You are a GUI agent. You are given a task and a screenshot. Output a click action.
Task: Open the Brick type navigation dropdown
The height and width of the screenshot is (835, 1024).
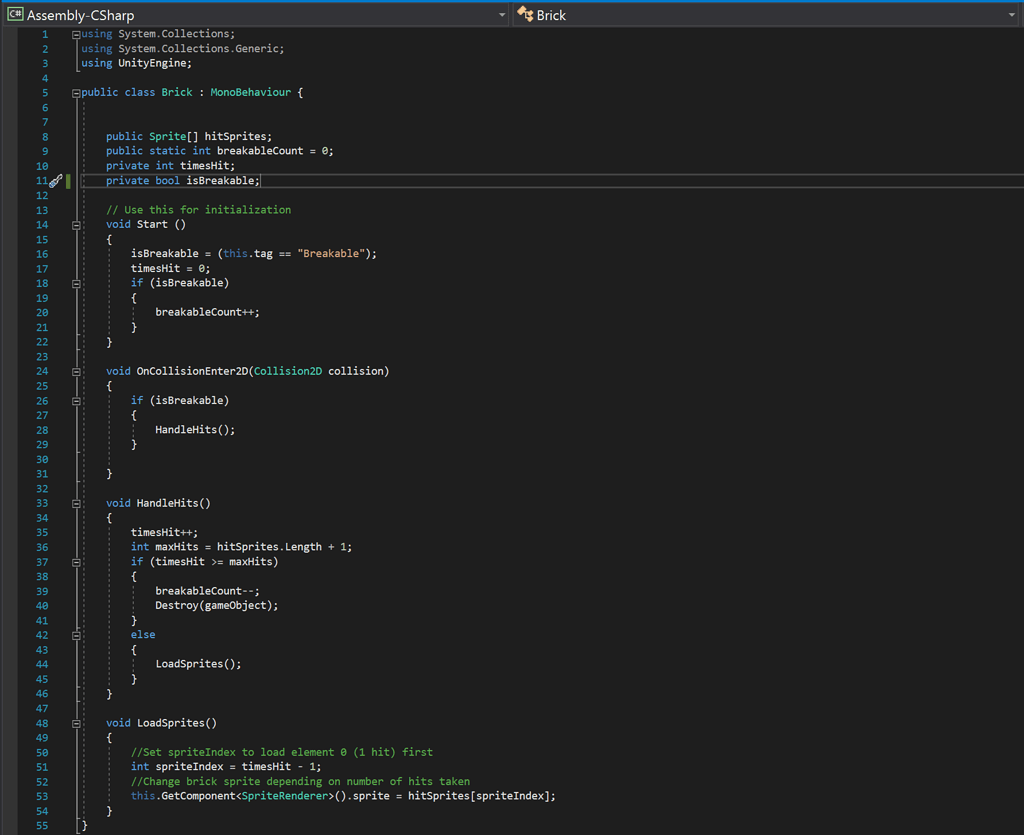[1012, 15]
